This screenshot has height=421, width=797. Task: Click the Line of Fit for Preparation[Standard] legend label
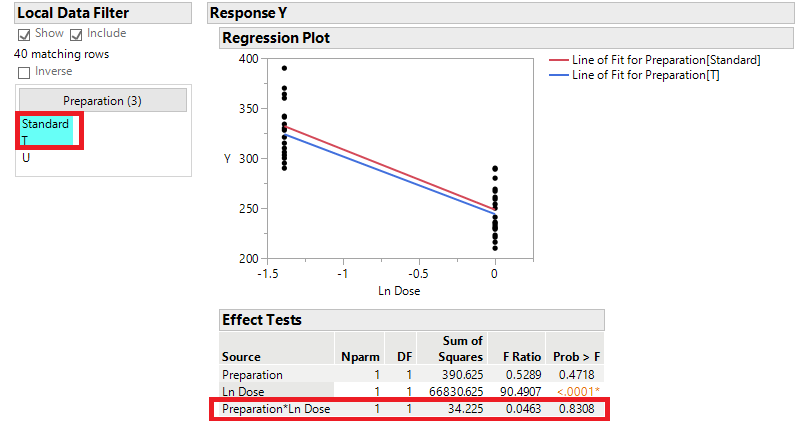coord(666,60)
